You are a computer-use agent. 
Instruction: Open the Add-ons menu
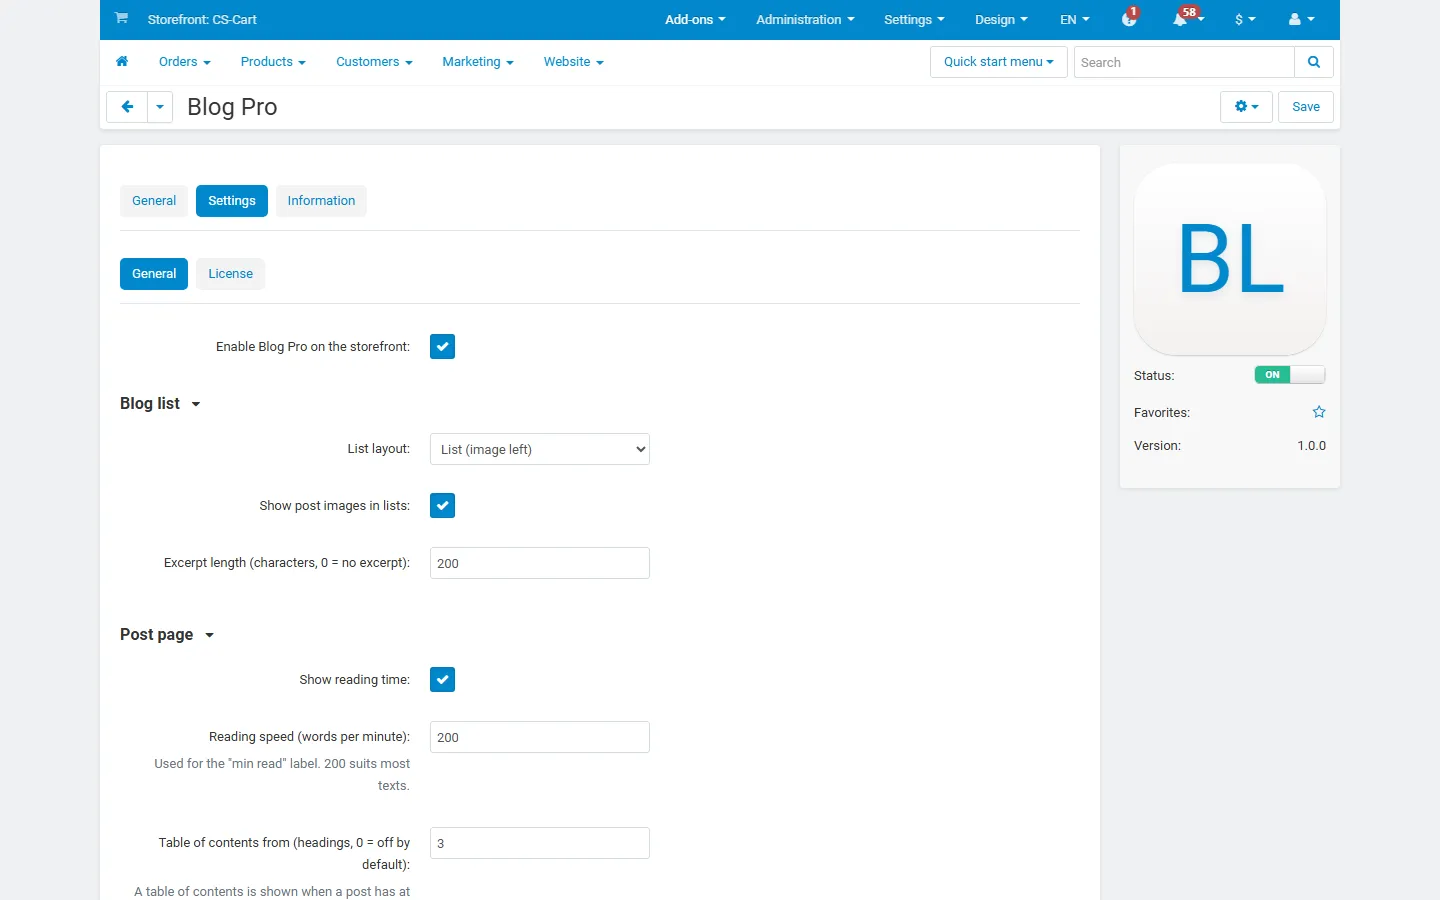[x=695, y=19]
